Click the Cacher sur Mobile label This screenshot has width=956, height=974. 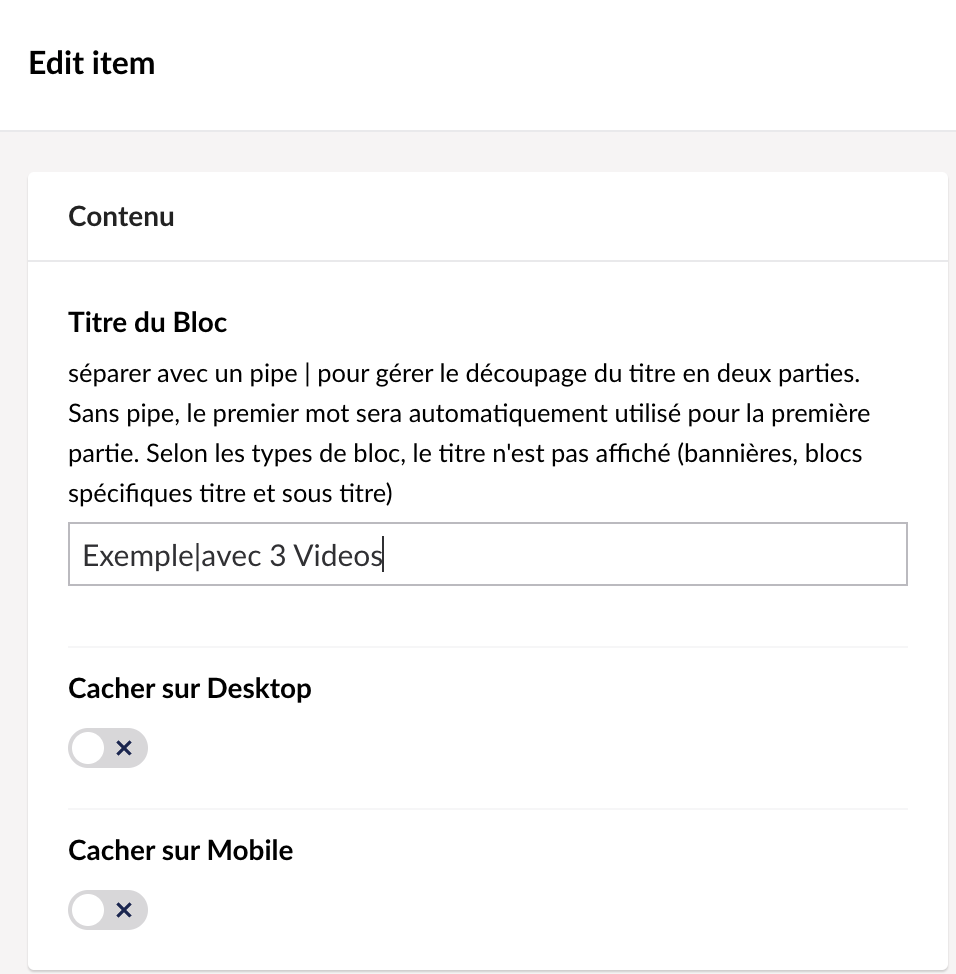(x=181, y=850)
